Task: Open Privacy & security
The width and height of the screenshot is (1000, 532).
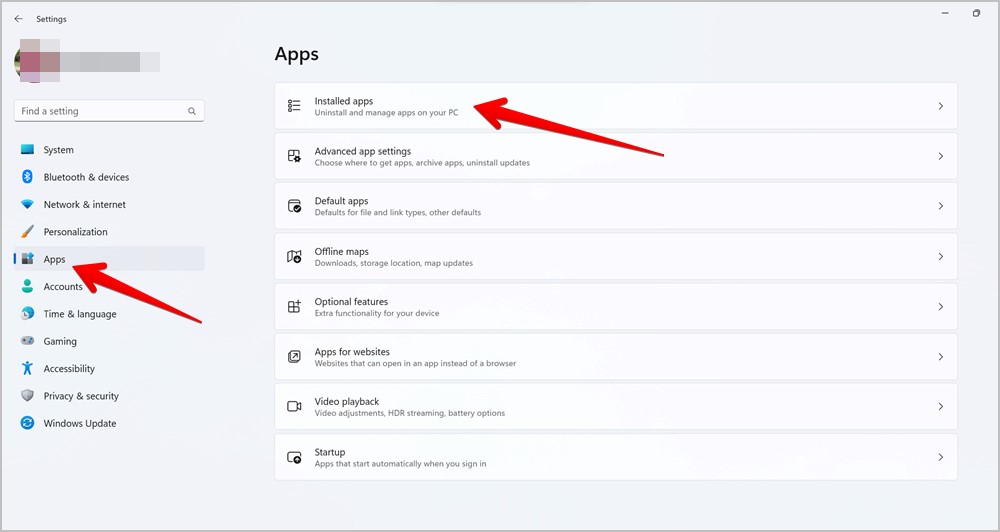Action: tap(81, 396)
